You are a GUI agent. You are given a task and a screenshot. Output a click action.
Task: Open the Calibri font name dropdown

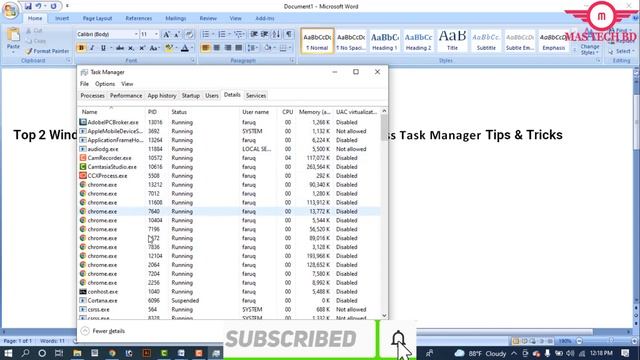point(136,35)
